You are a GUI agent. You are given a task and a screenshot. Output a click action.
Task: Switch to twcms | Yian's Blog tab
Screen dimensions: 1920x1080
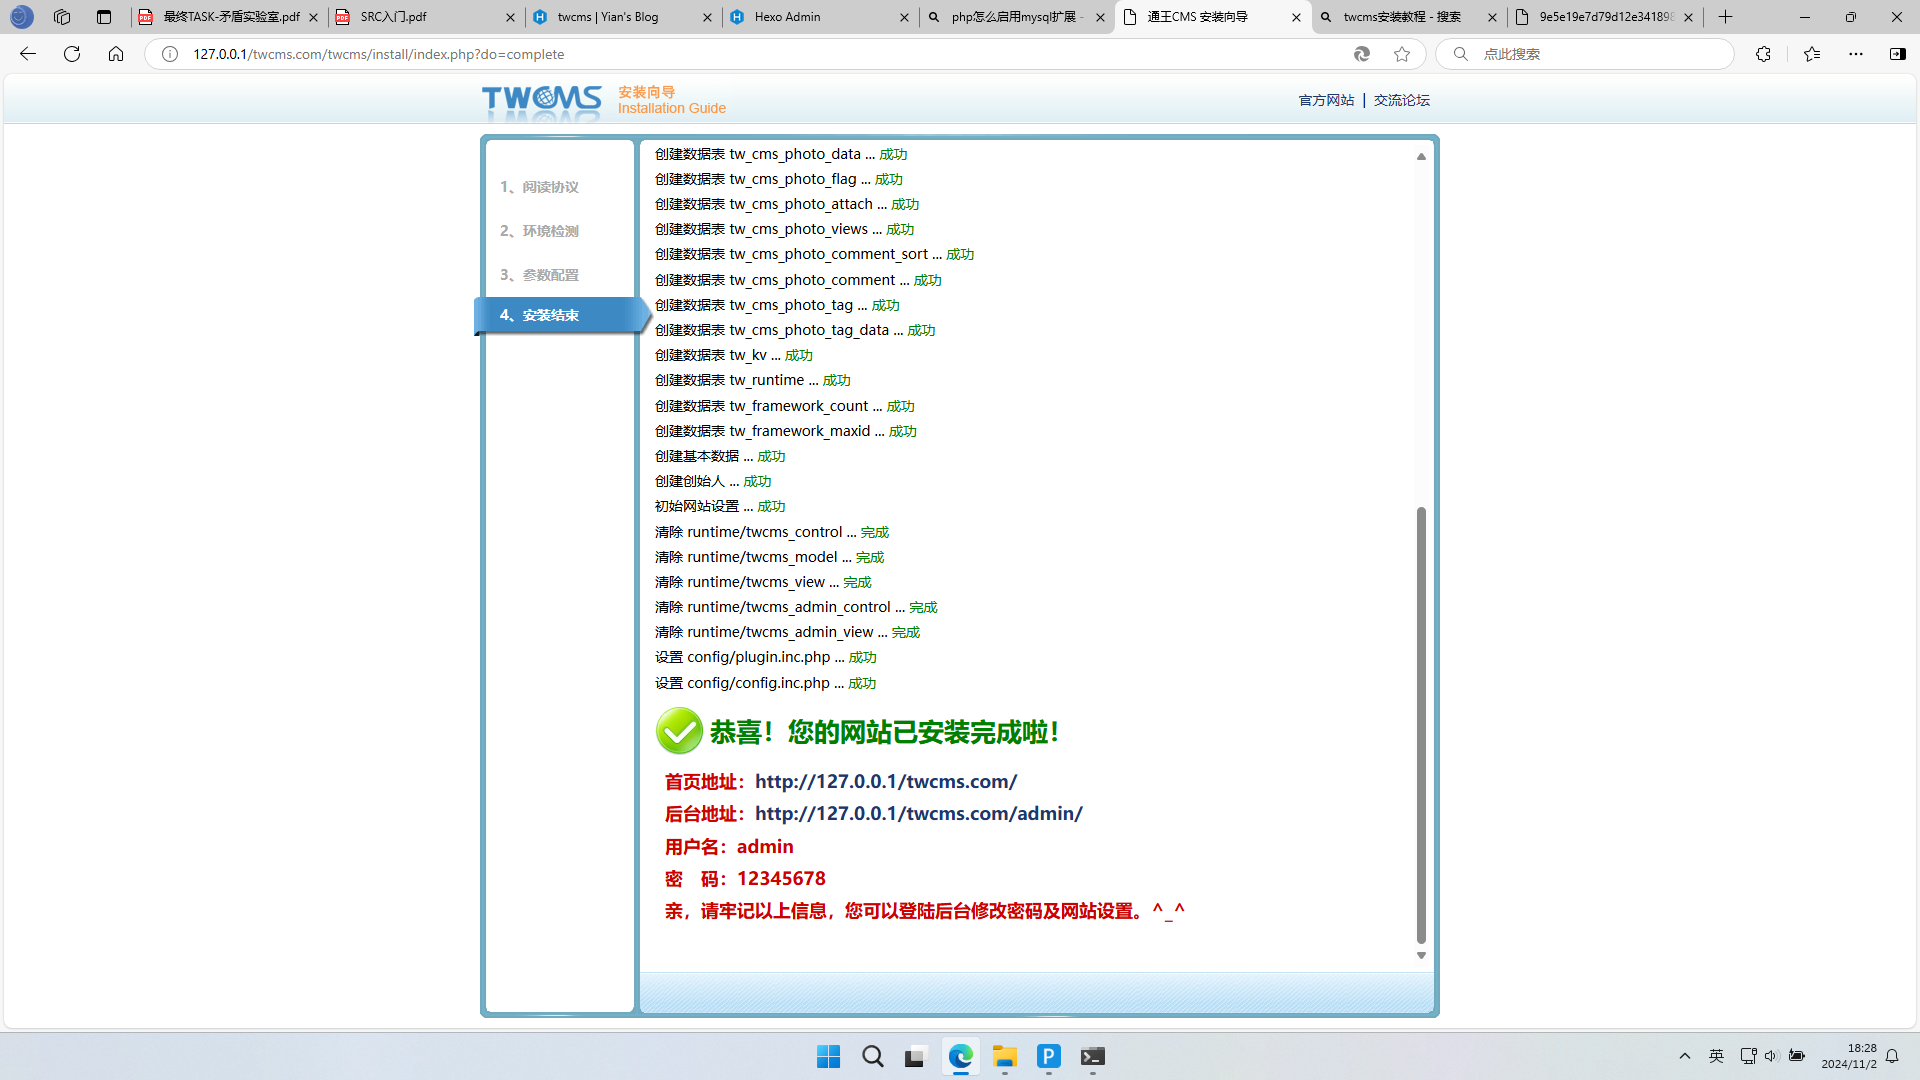(x=623, y=17)
